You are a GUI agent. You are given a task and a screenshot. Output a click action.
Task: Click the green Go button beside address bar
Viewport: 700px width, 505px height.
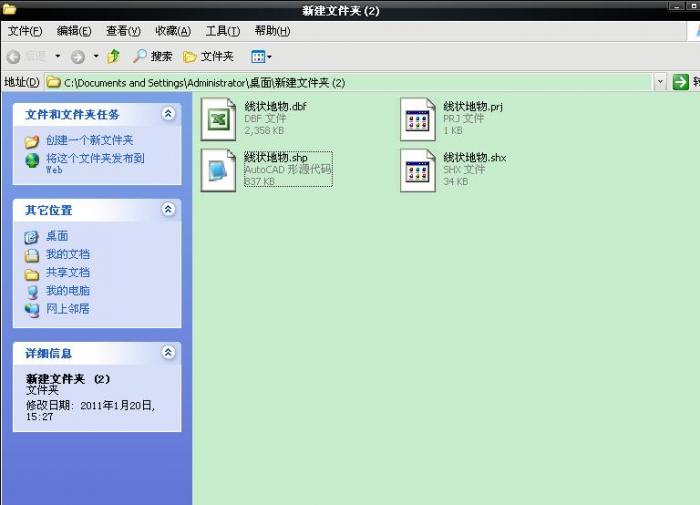(x=681, y=82)
